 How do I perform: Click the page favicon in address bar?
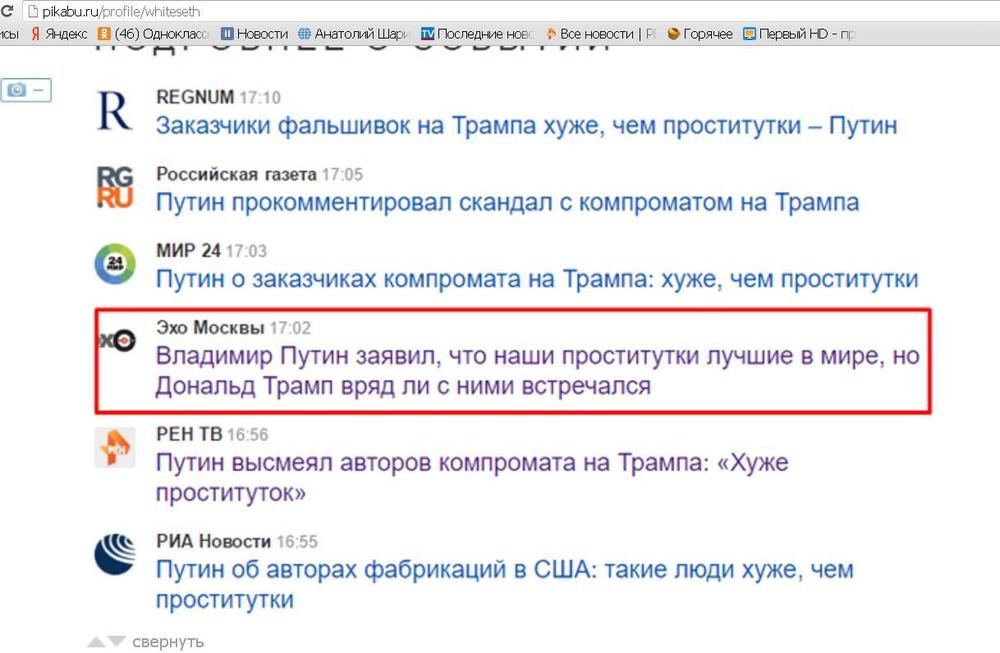(x=32, y=11)
